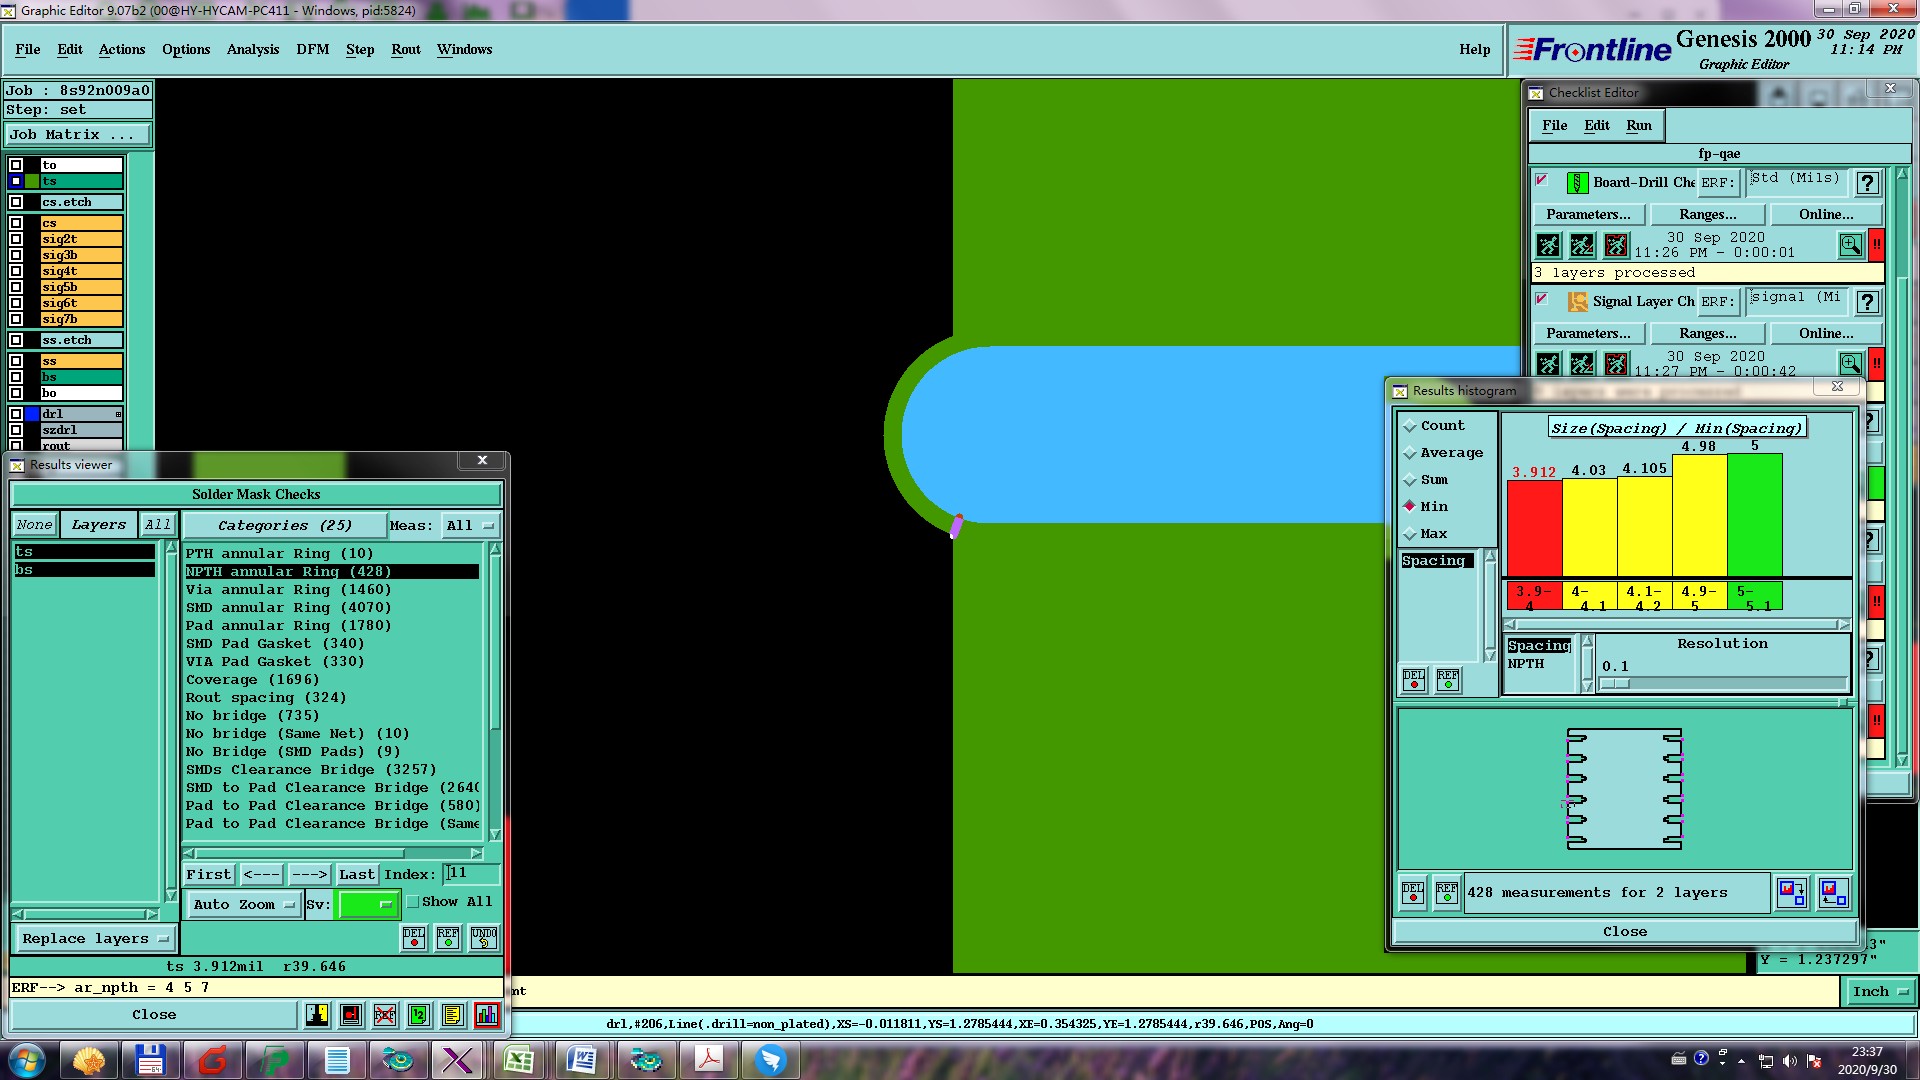Click crossed-out REF icon in Results viewer
Screen dimensions: 1920x1080
pyautogui.click(x=385, y=1015)
